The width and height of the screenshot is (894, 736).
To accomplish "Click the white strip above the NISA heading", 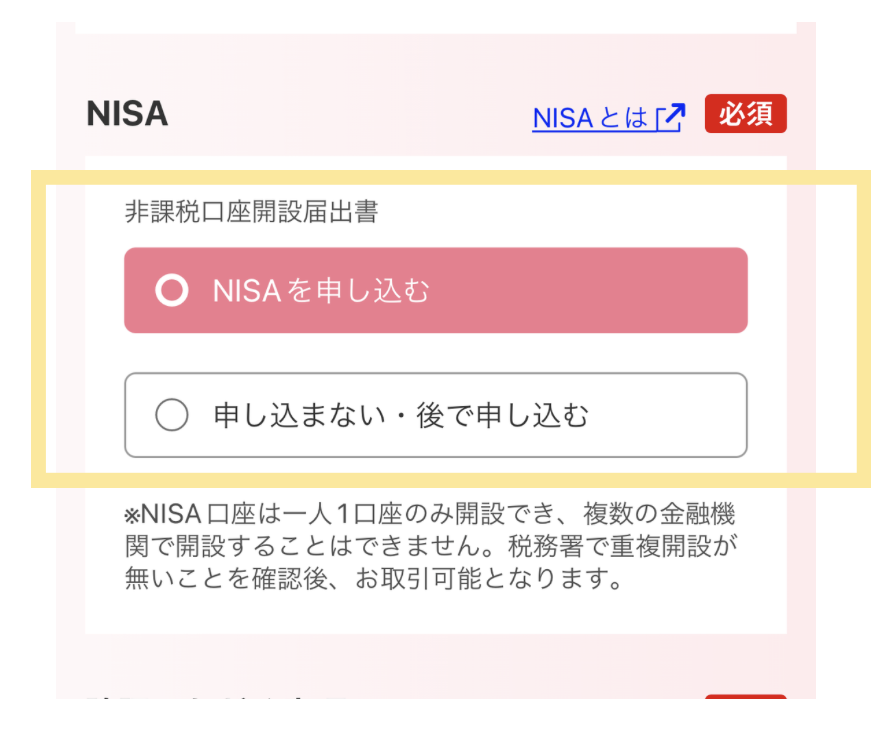I will coord(436,28).
